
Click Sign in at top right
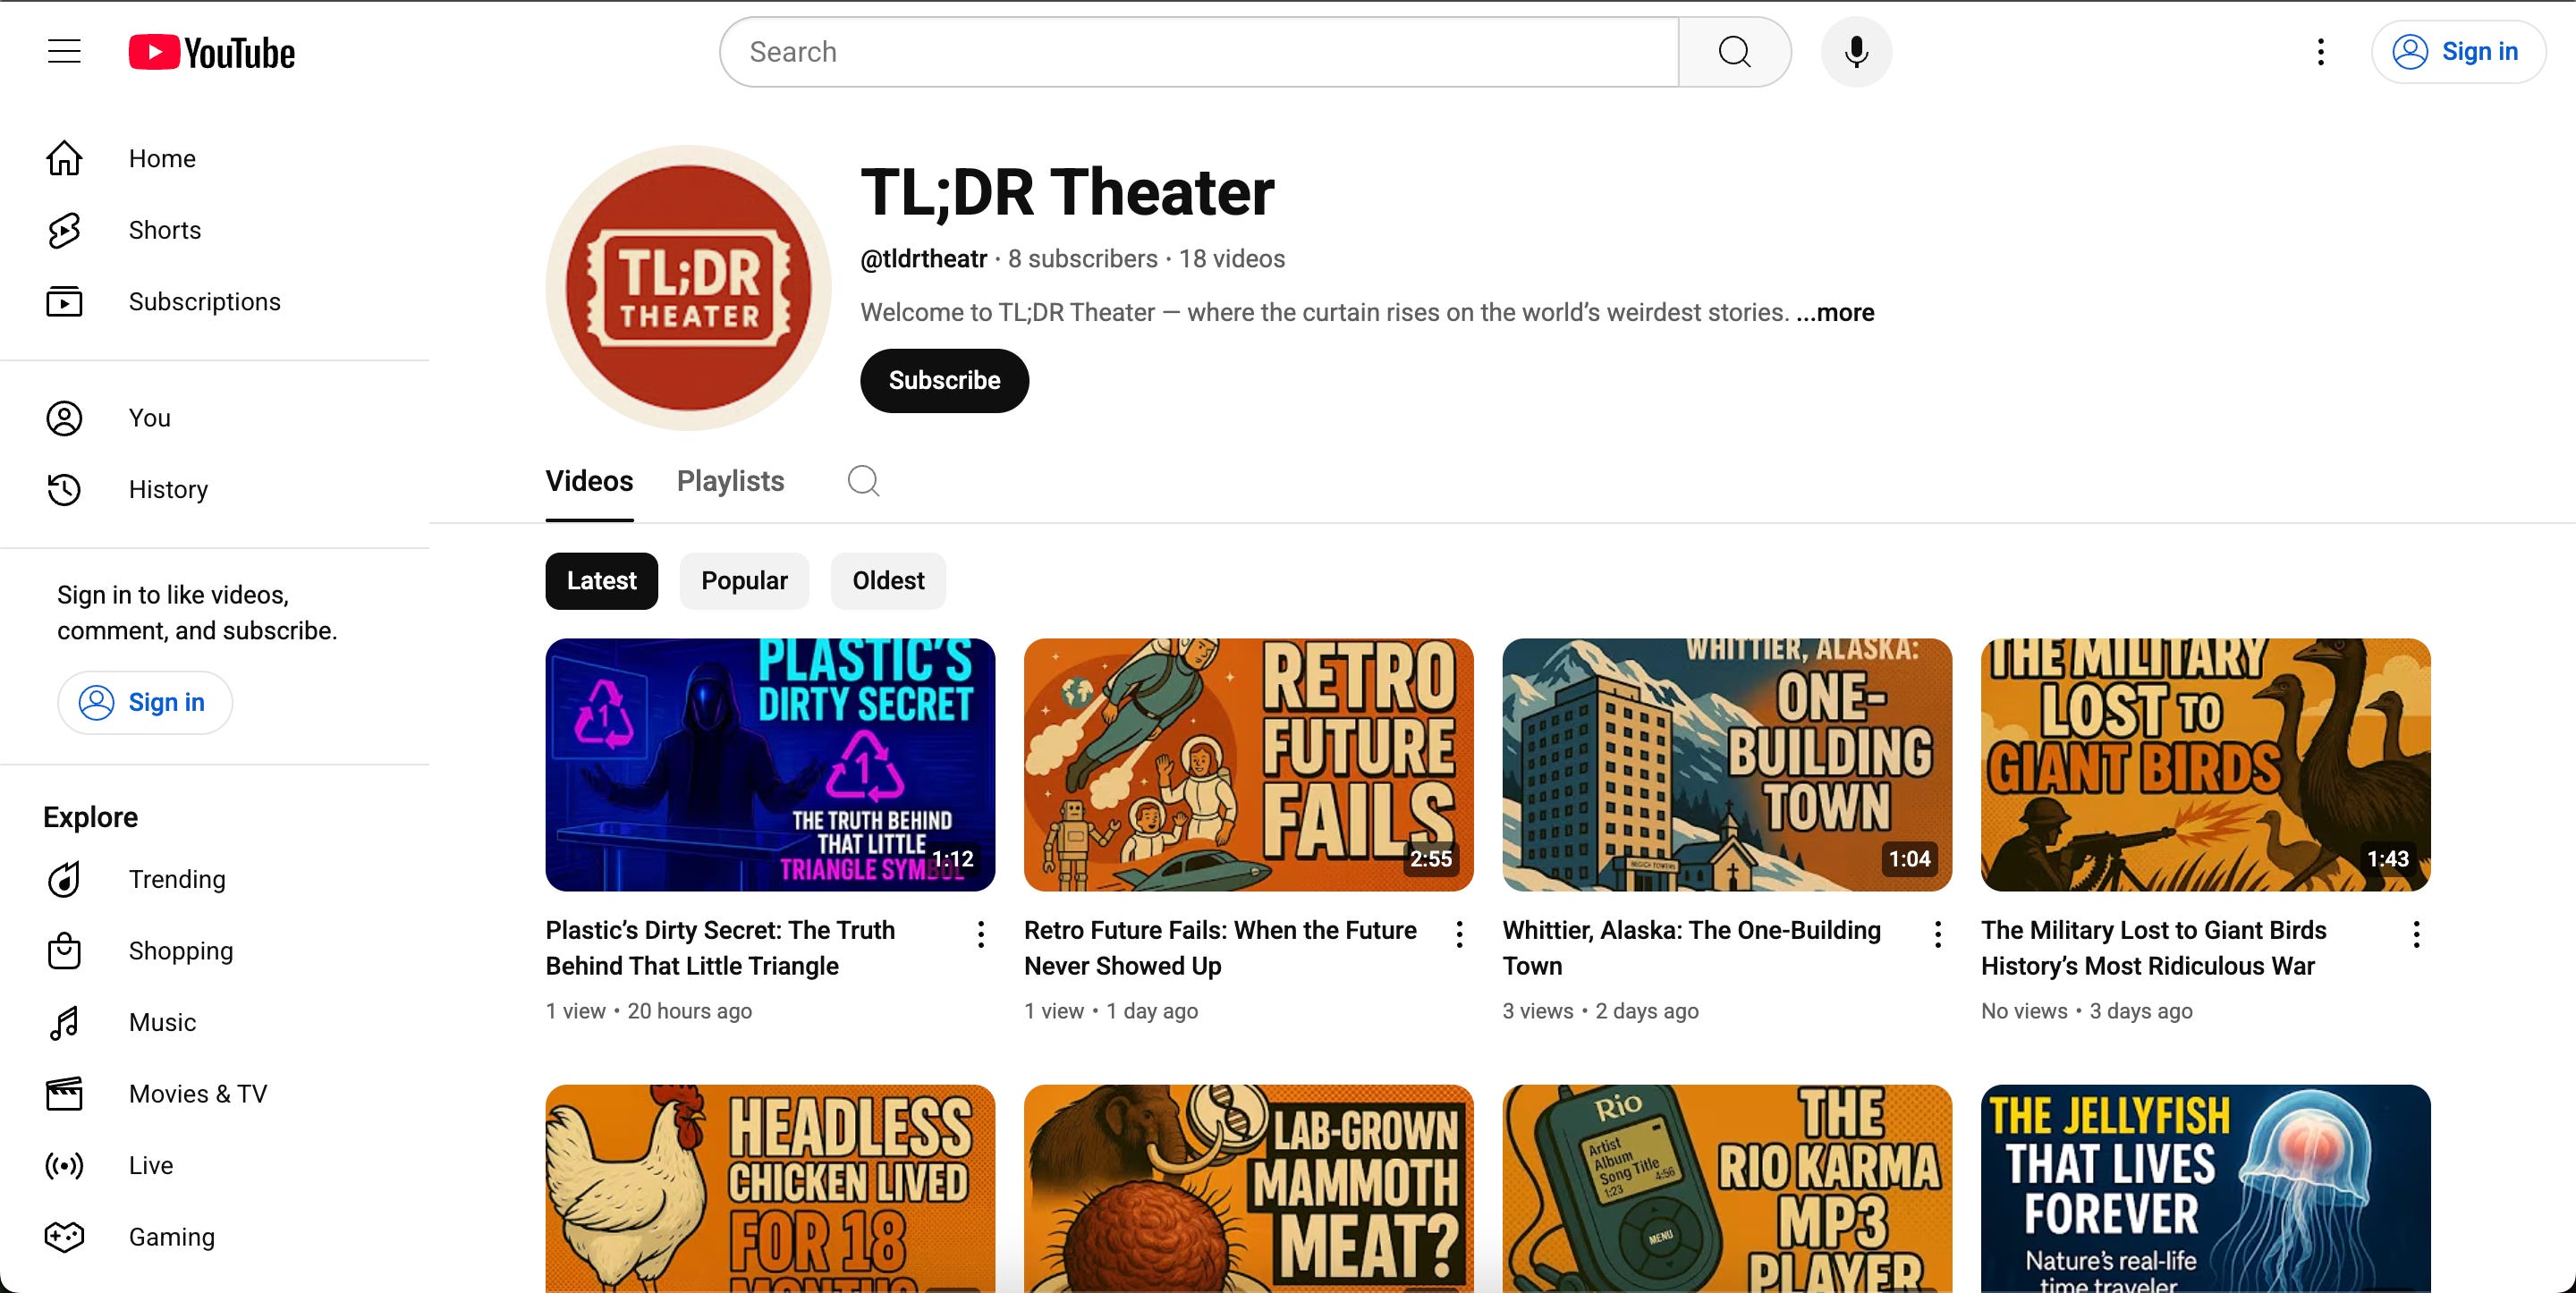click(2458, 52)
